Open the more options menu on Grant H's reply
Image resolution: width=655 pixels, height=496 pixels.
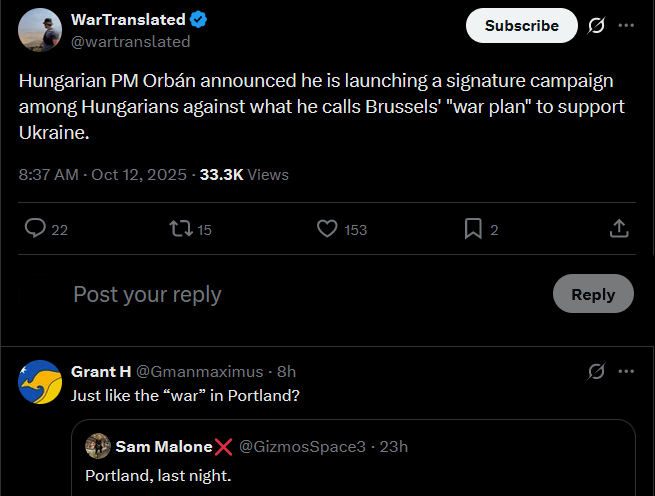(x=626, y=371)
